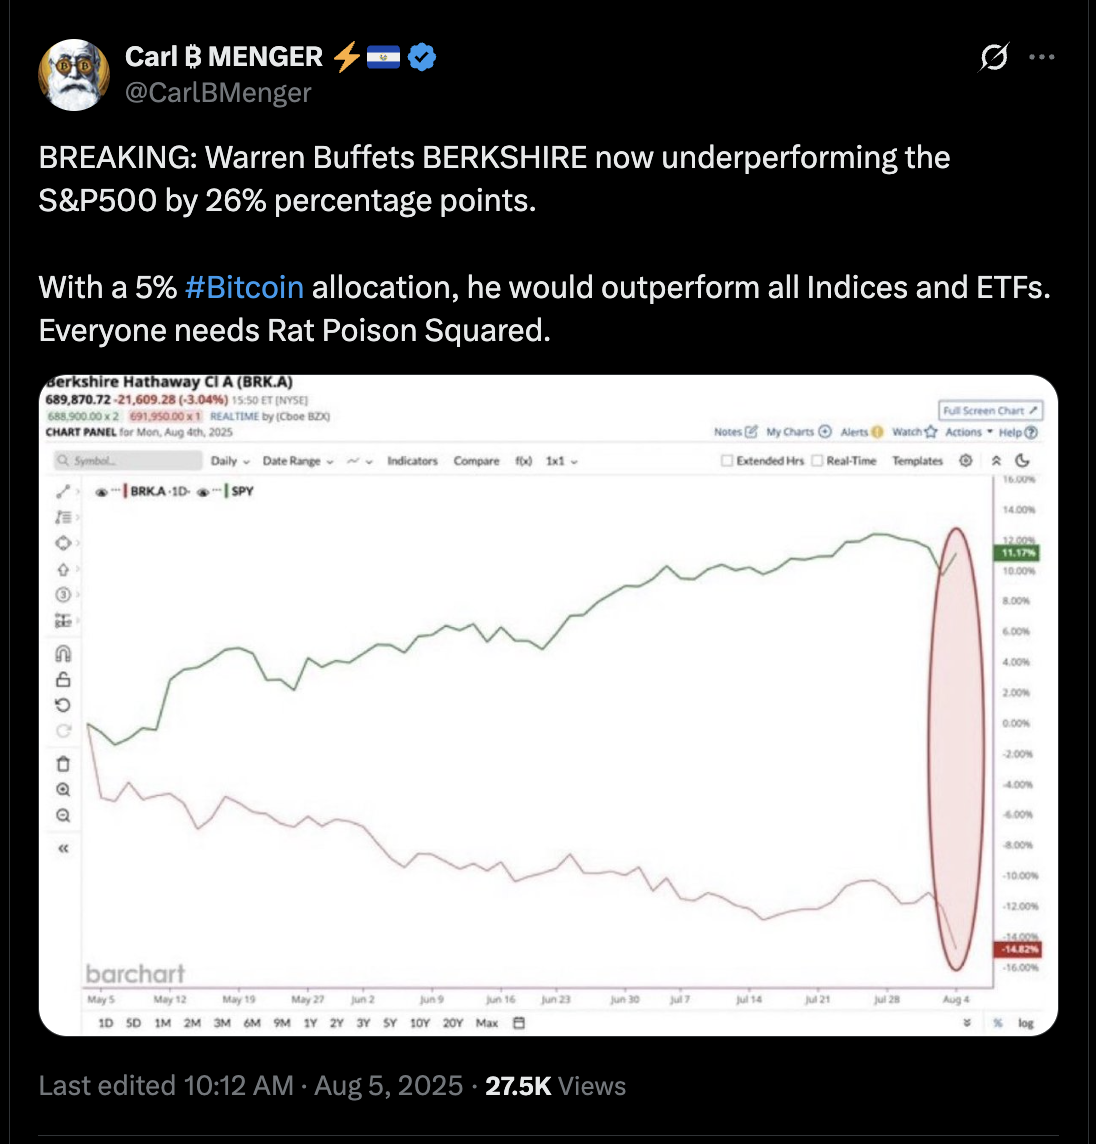Screen dimensions: 1096x1144
Task: Click the Full Screen Chart button
Action: click(991, 411)
